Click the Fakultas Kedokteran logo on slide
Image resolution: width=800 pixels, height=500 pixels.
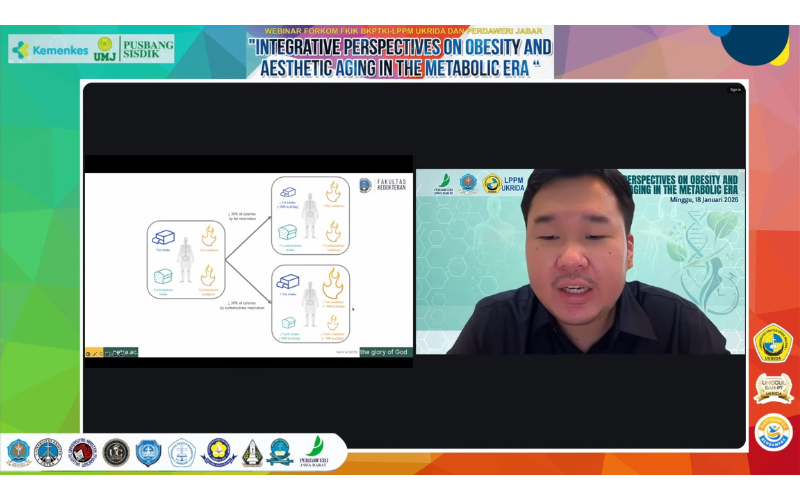tap(384, 185)
